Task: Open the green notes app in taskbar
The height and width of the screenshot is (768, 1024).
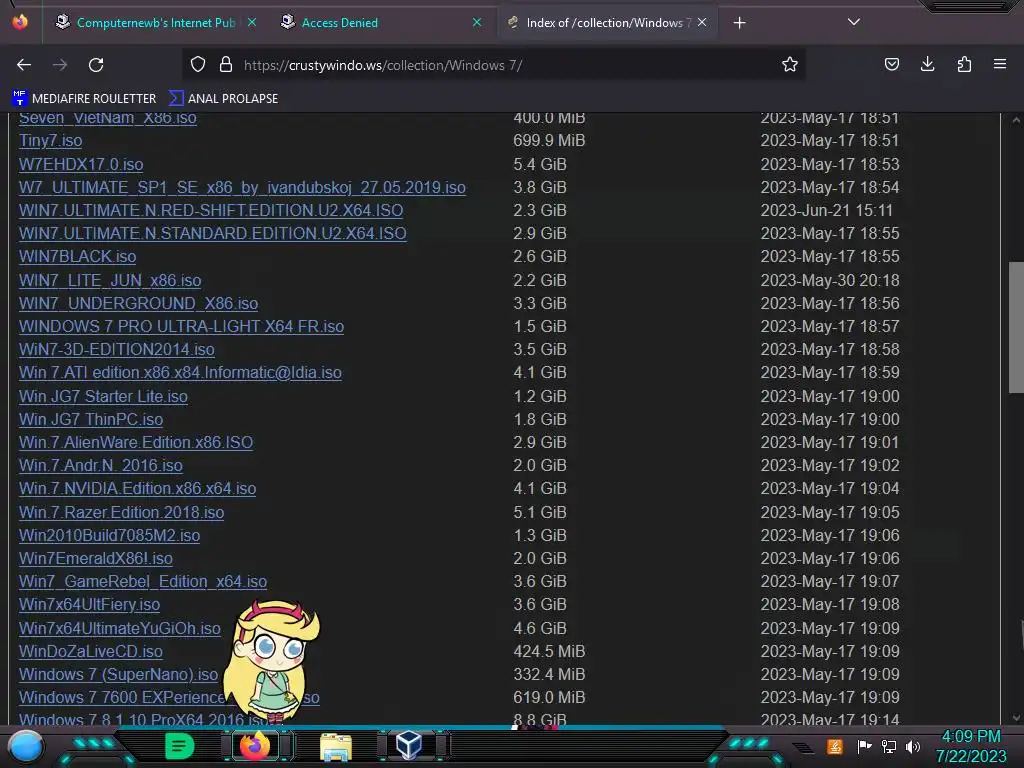Action: pos(179,746)
